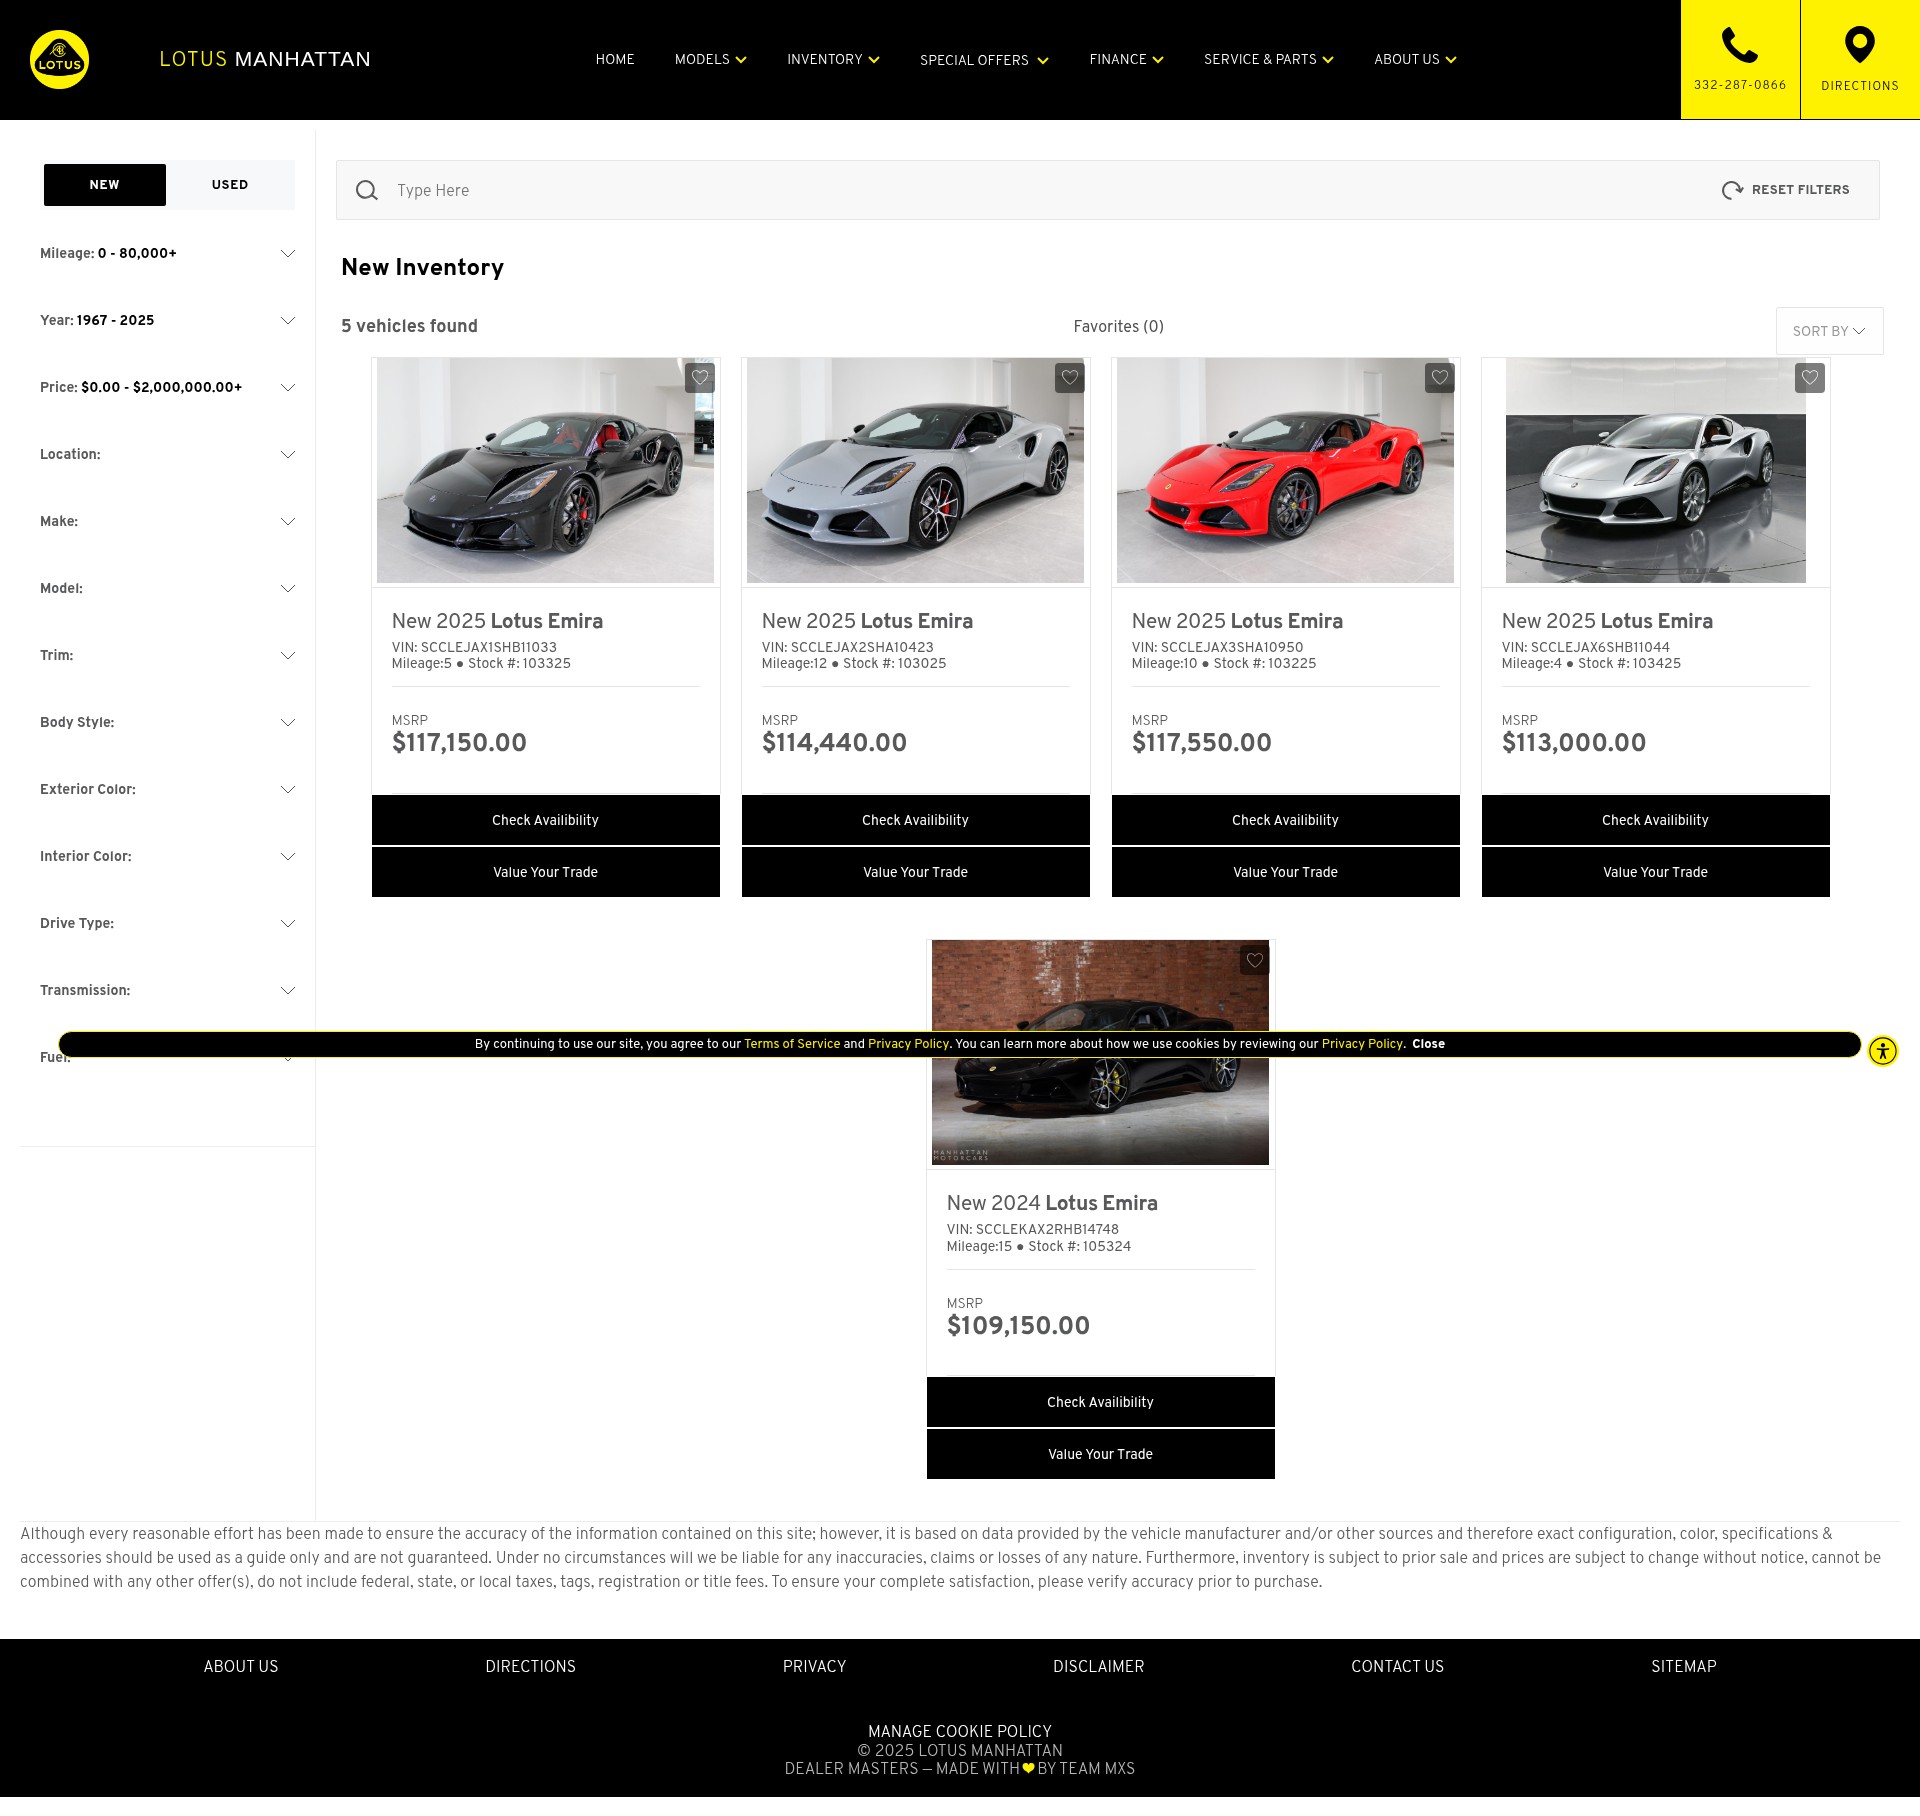This screenshot has height=1816, width=1920.
Task: Check availability for 2024 Lotus Emira
Action: pyautogui.click(x=1101, y=1402)
